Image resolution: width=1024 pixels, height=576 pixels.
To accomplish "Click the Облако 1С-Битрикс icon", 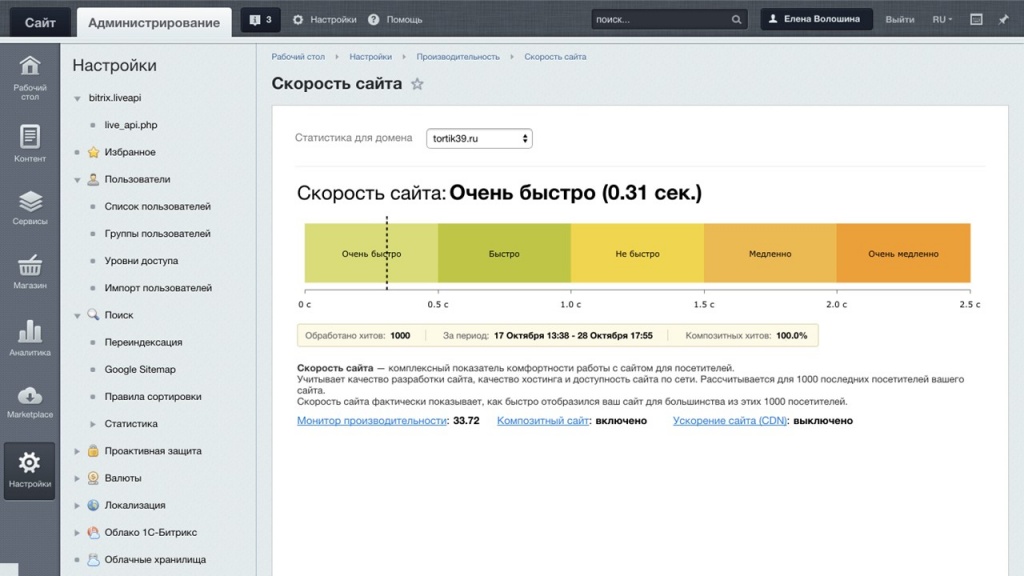I will 93,532.
